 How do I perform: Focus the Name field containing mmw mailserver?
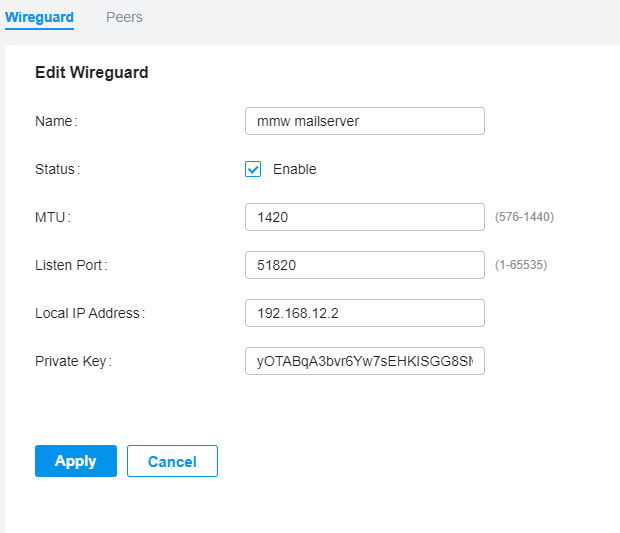364,121
